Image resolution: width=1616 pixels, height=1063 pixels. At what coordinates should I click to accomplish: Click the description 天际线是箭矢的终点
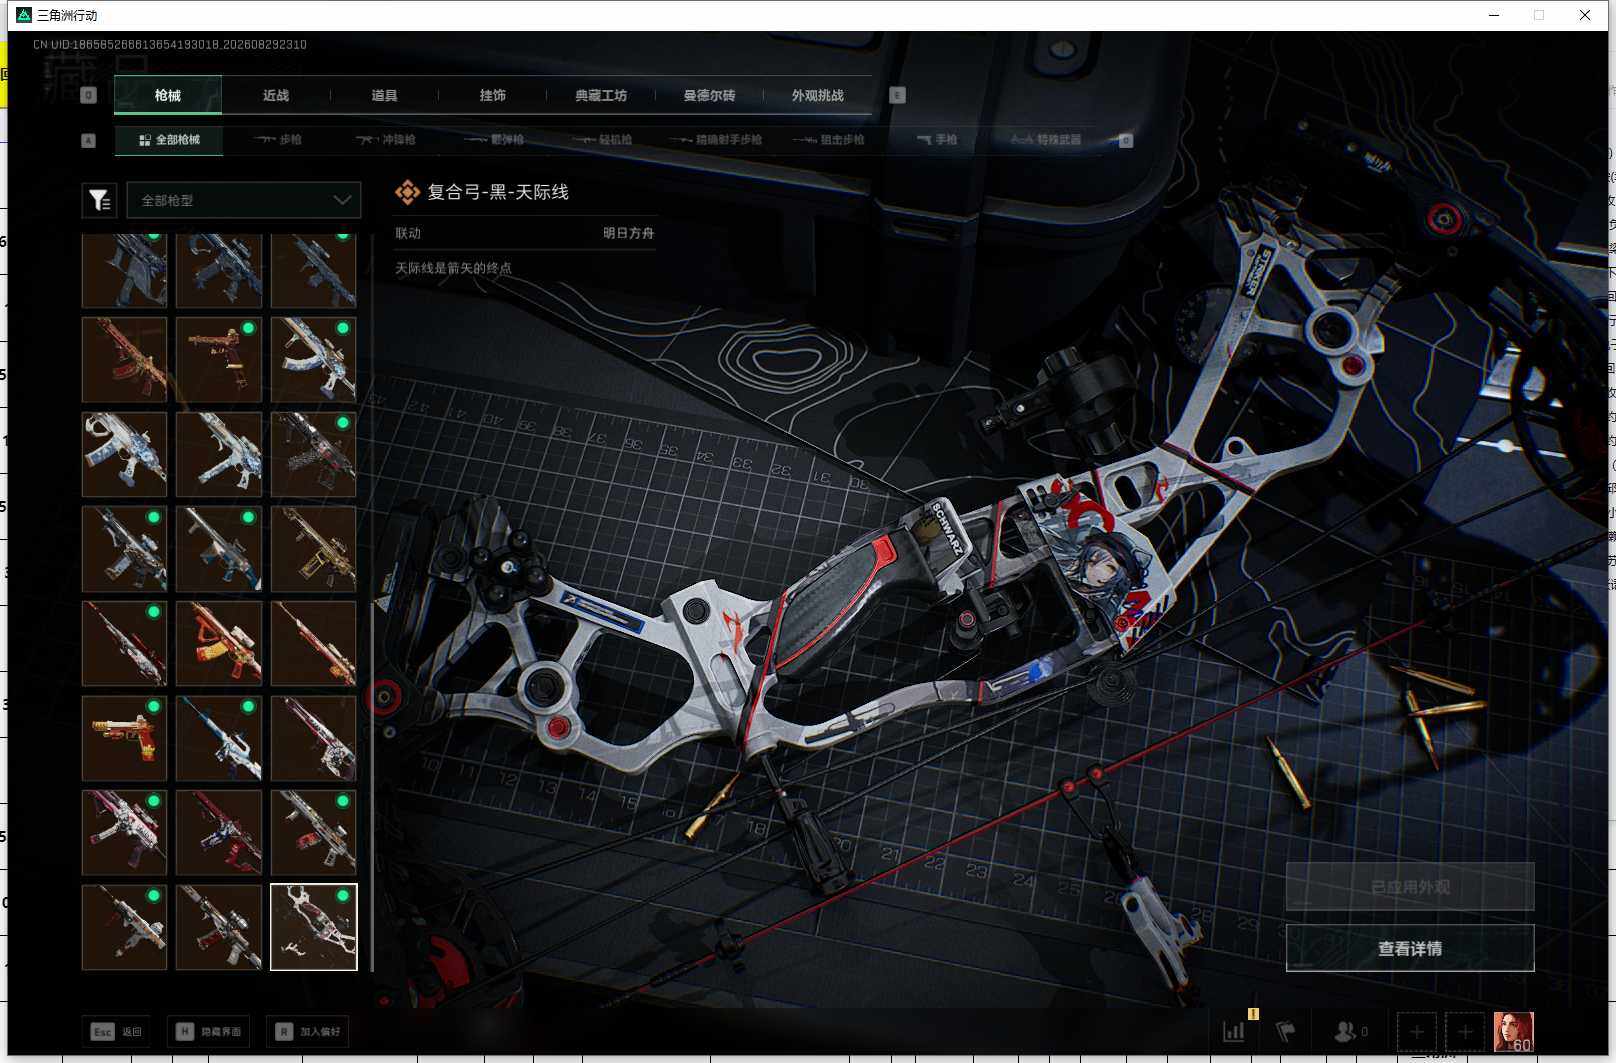pos(454,268)
